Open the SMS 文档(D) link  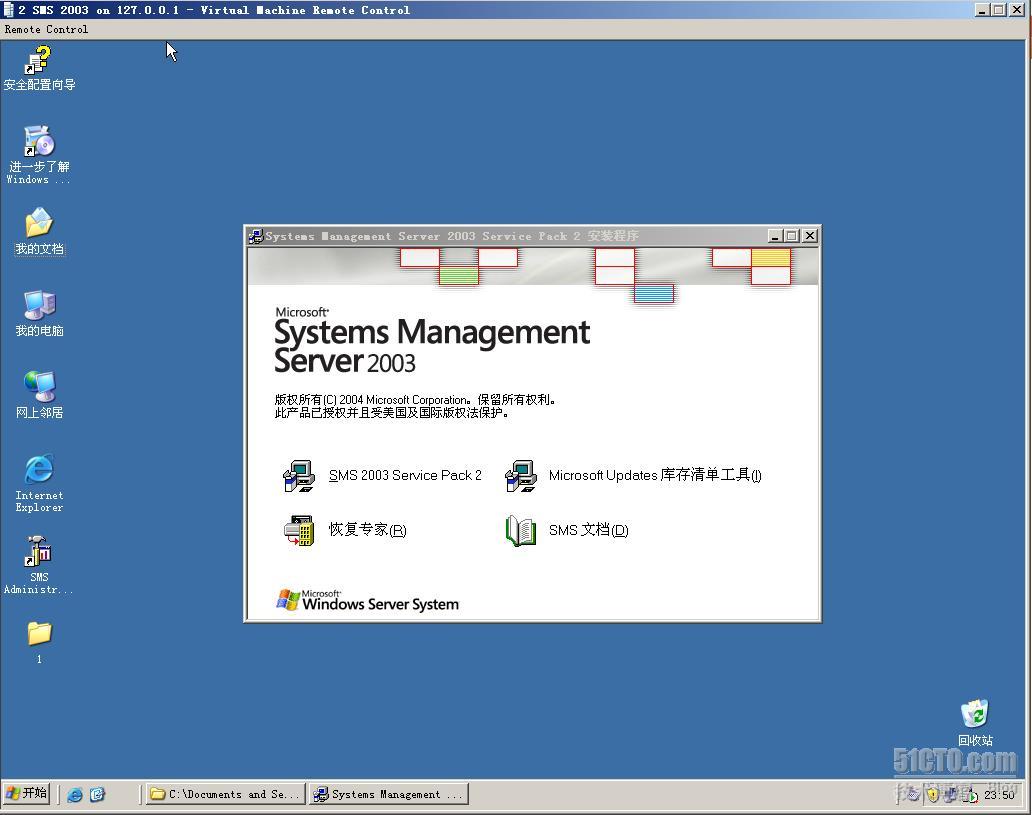pyautogui.click(x=588, y=530)
